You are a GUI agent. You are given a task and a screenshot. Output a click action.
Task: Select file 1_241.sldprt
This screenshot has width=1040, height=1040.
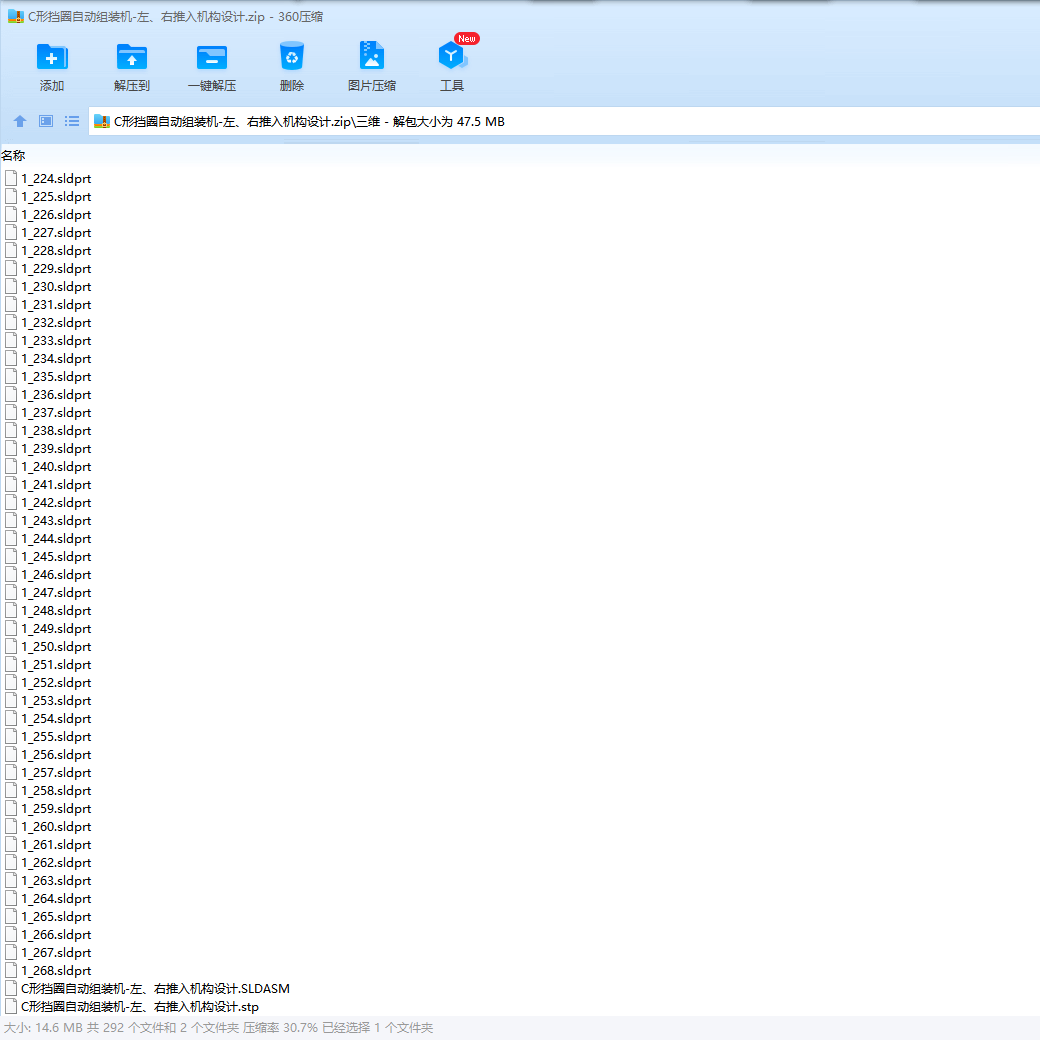point(56,485)
